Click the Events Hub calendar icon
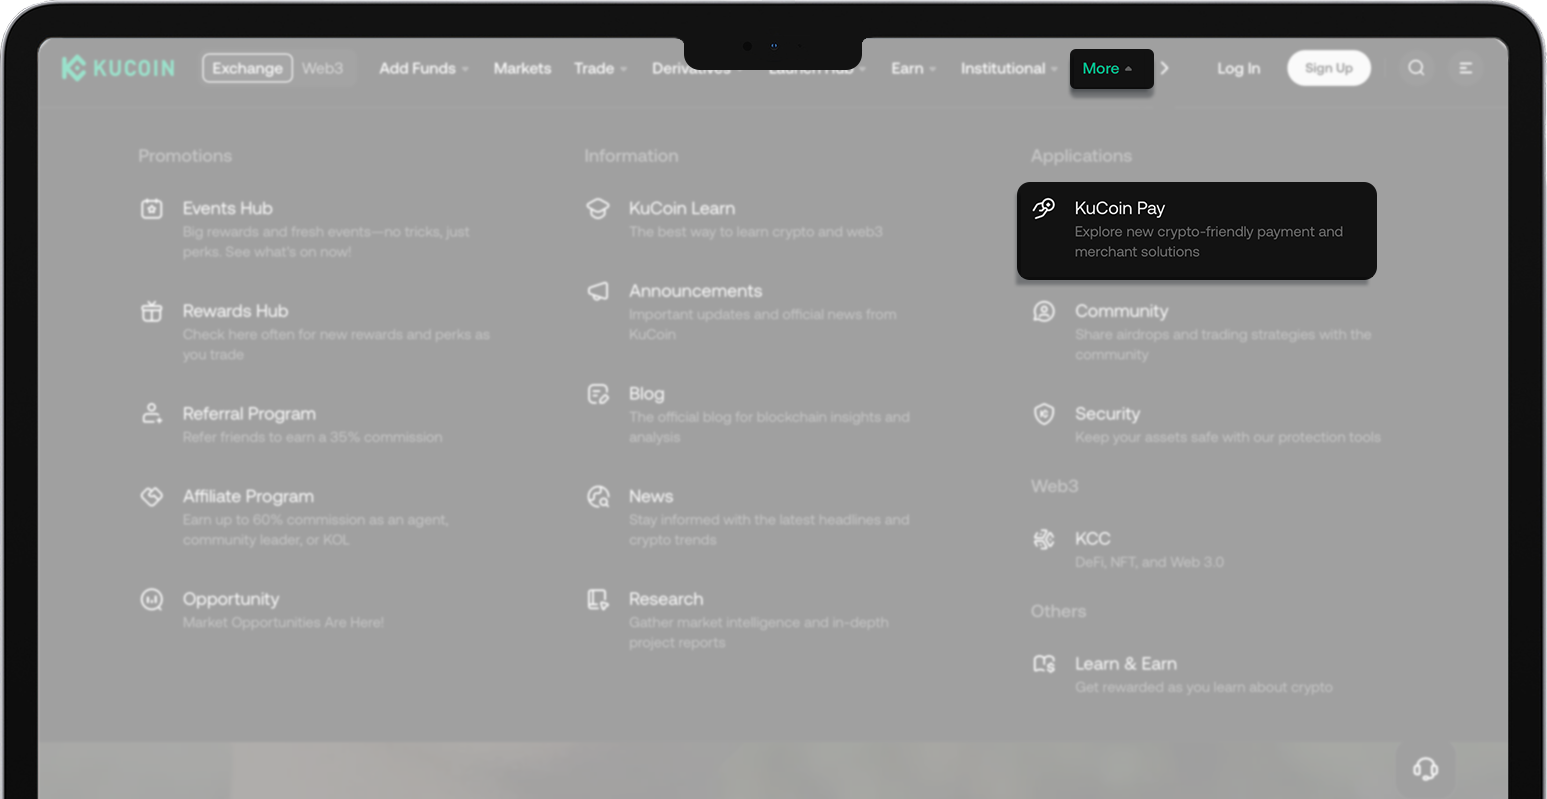This screenshot has width=1547, height=799. [152, 209]
